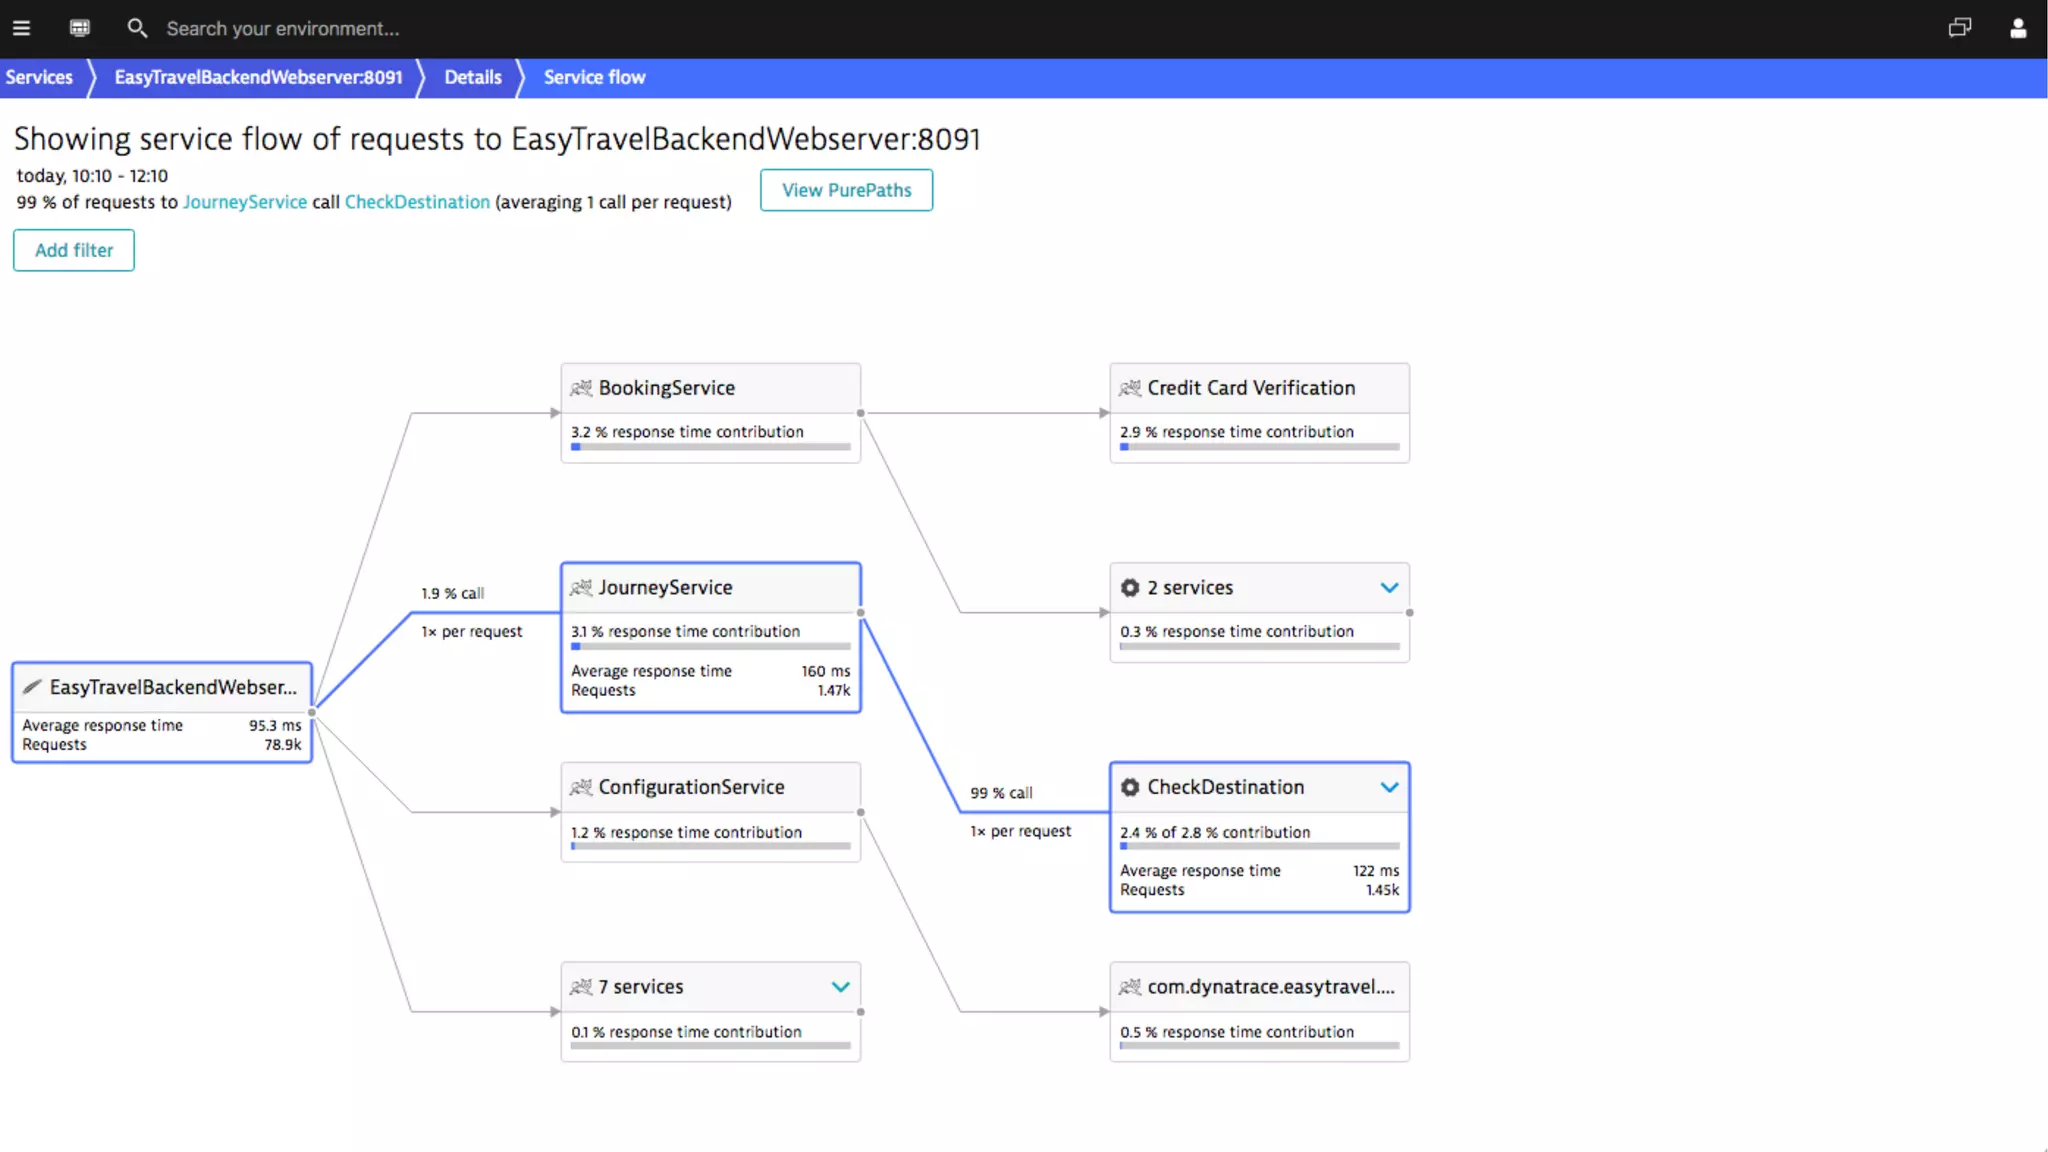
Task: Open the user profile icon
Action: click(x=2018, y=28)
